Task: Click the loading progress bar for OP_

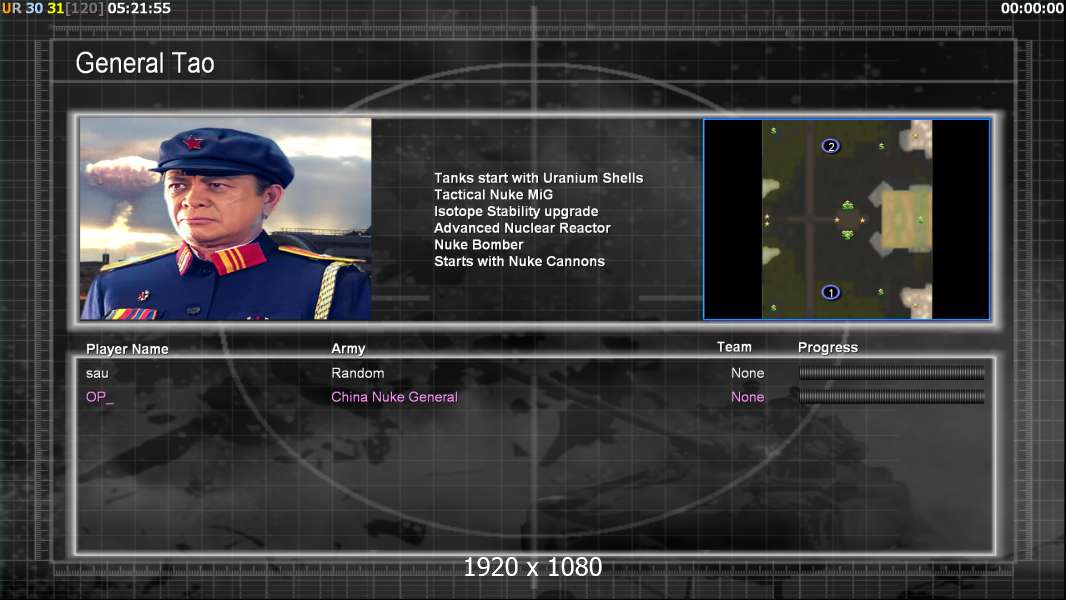Action: coord(891,397)
